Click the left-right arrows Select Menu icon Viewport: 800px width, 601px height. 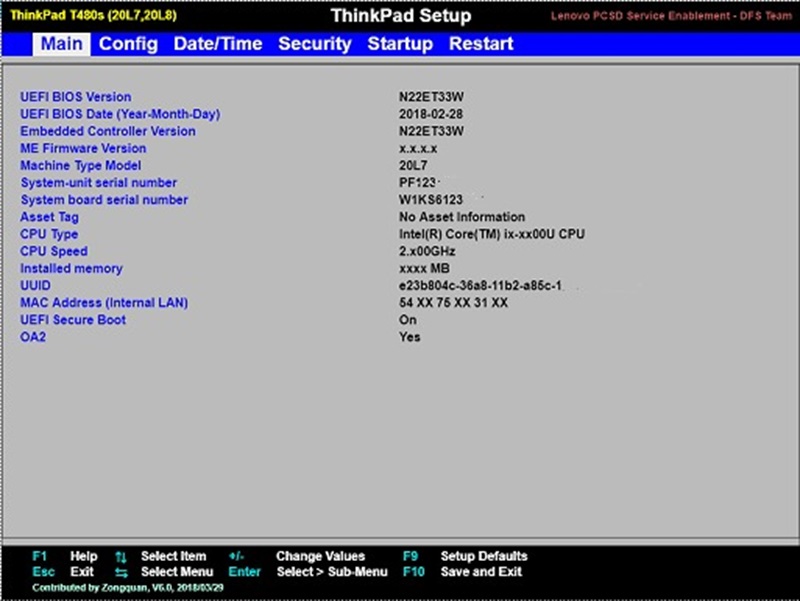tap(121, 572)
